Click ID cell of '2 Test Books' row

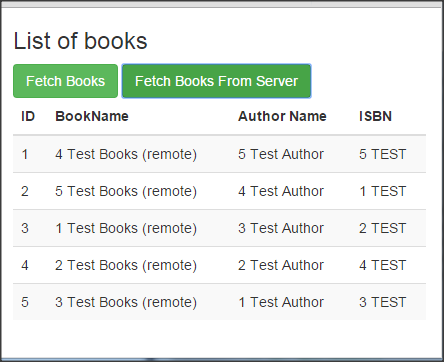[25, 265]
